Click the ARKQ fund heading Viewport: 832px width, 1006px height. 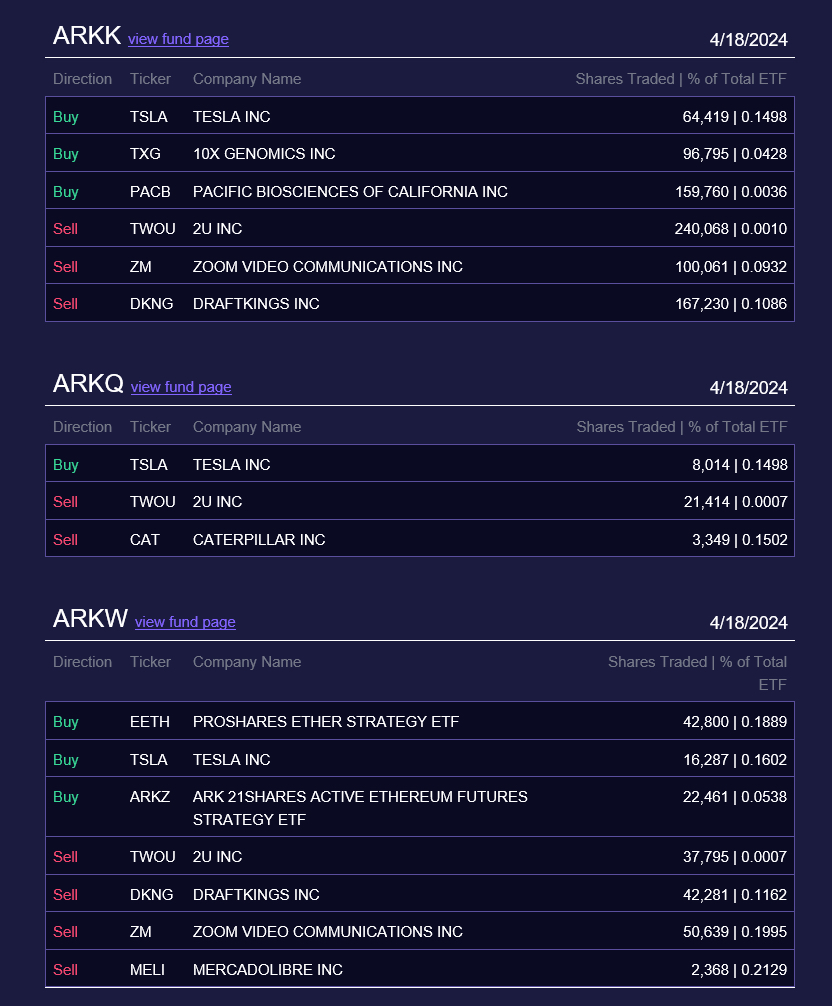88,384
